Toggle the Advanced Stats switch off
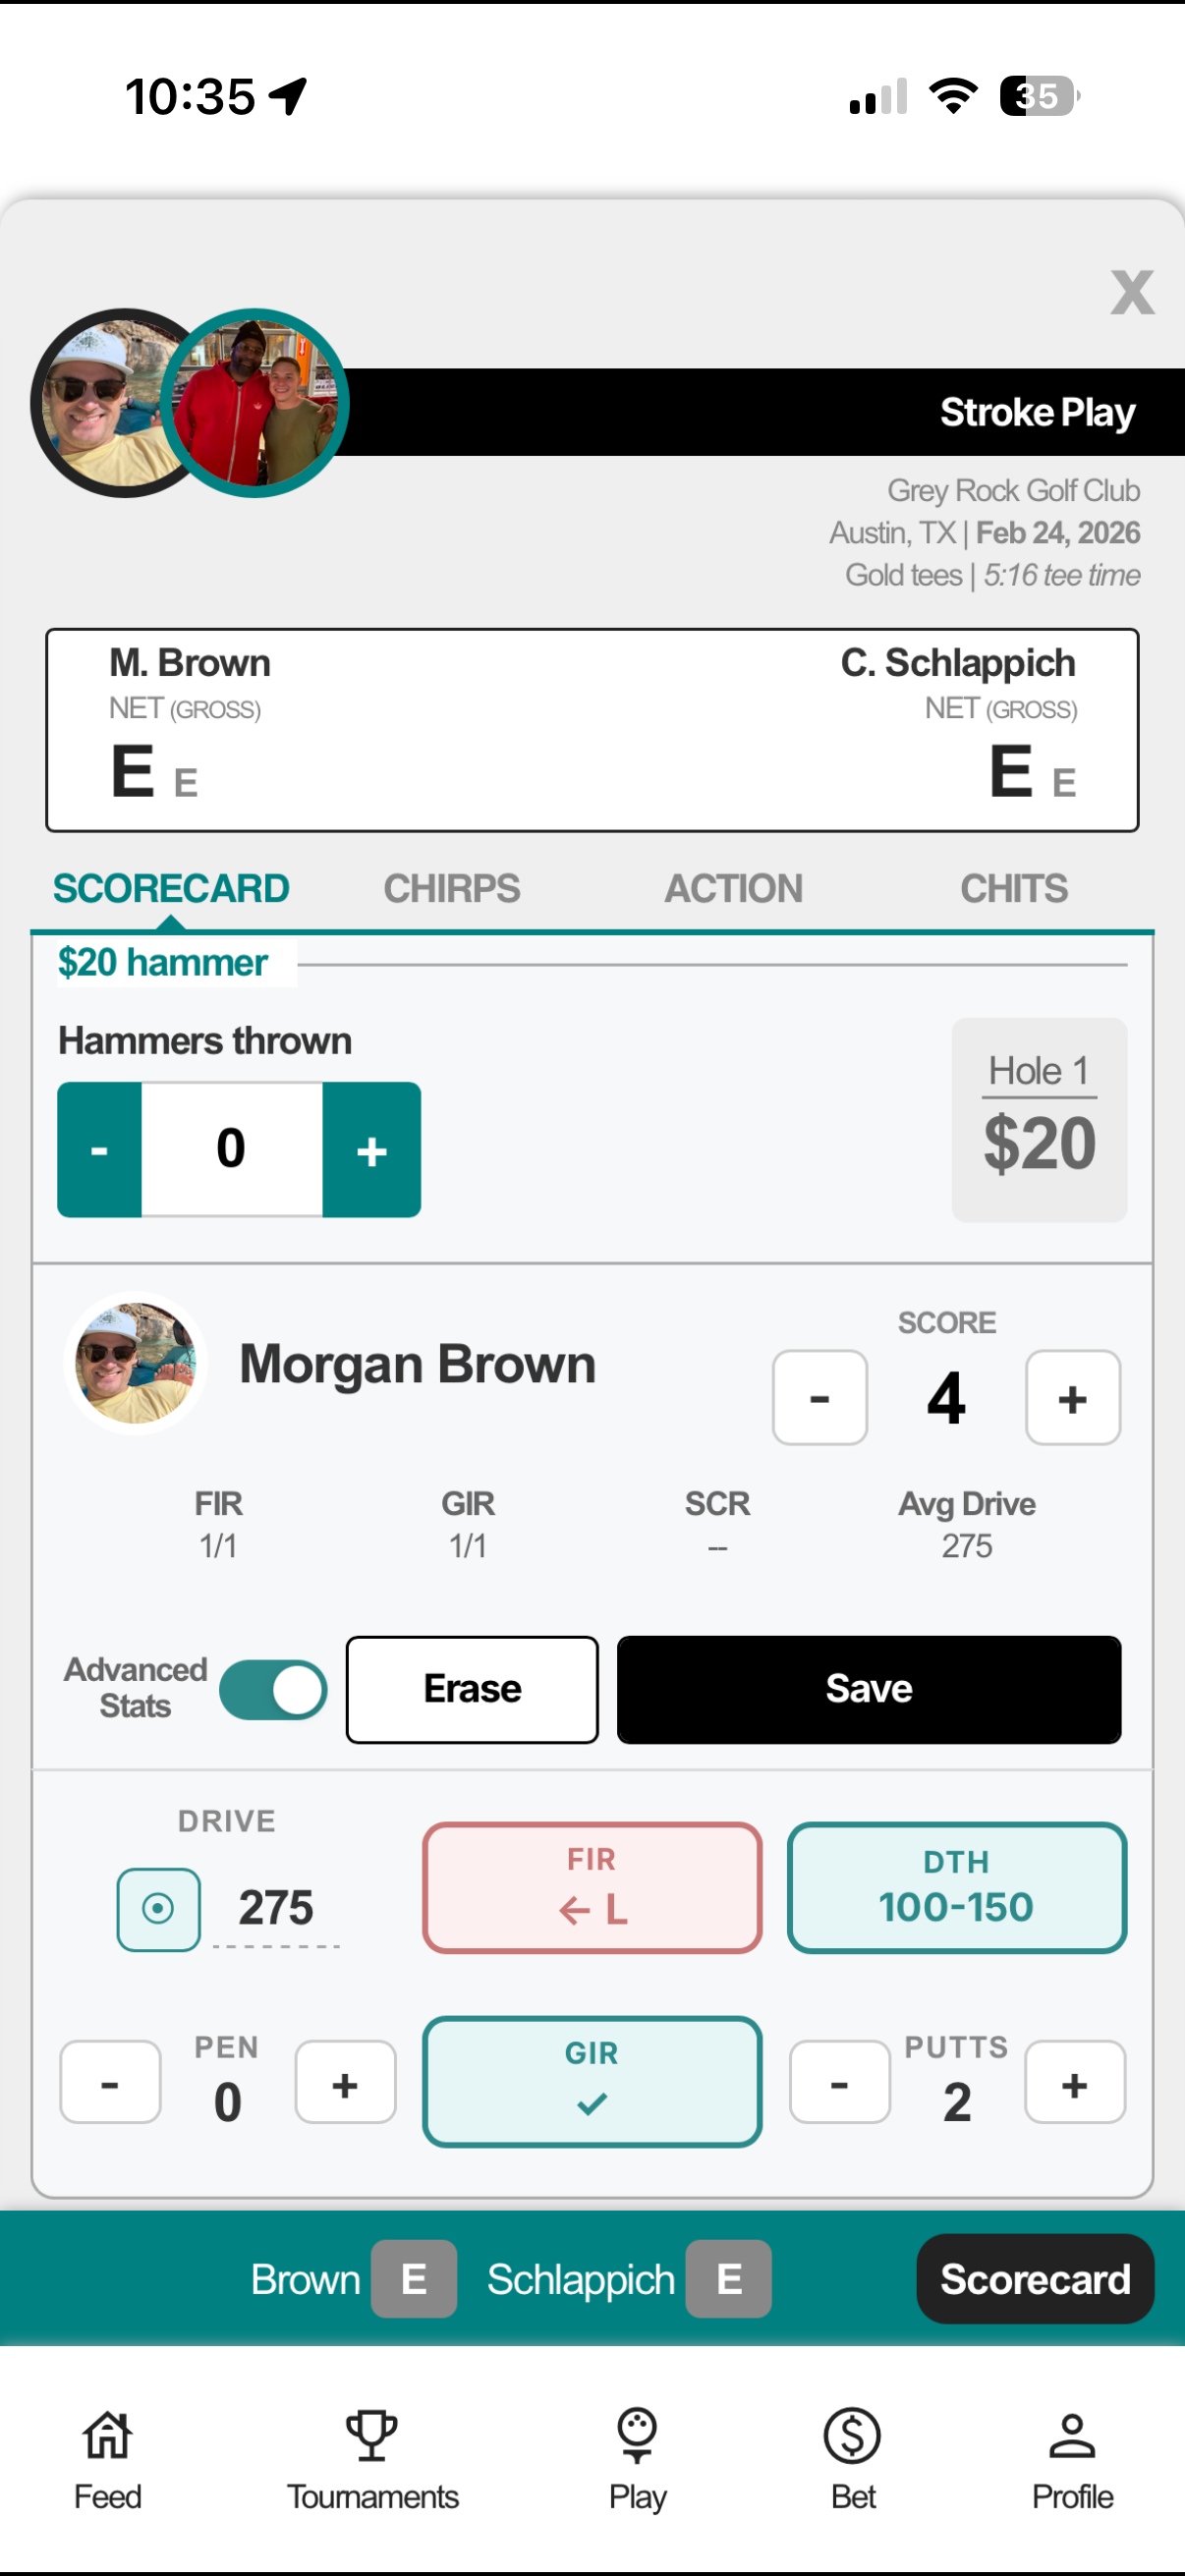This screenshot has width=1185, height=2576. coord(273,1690)
